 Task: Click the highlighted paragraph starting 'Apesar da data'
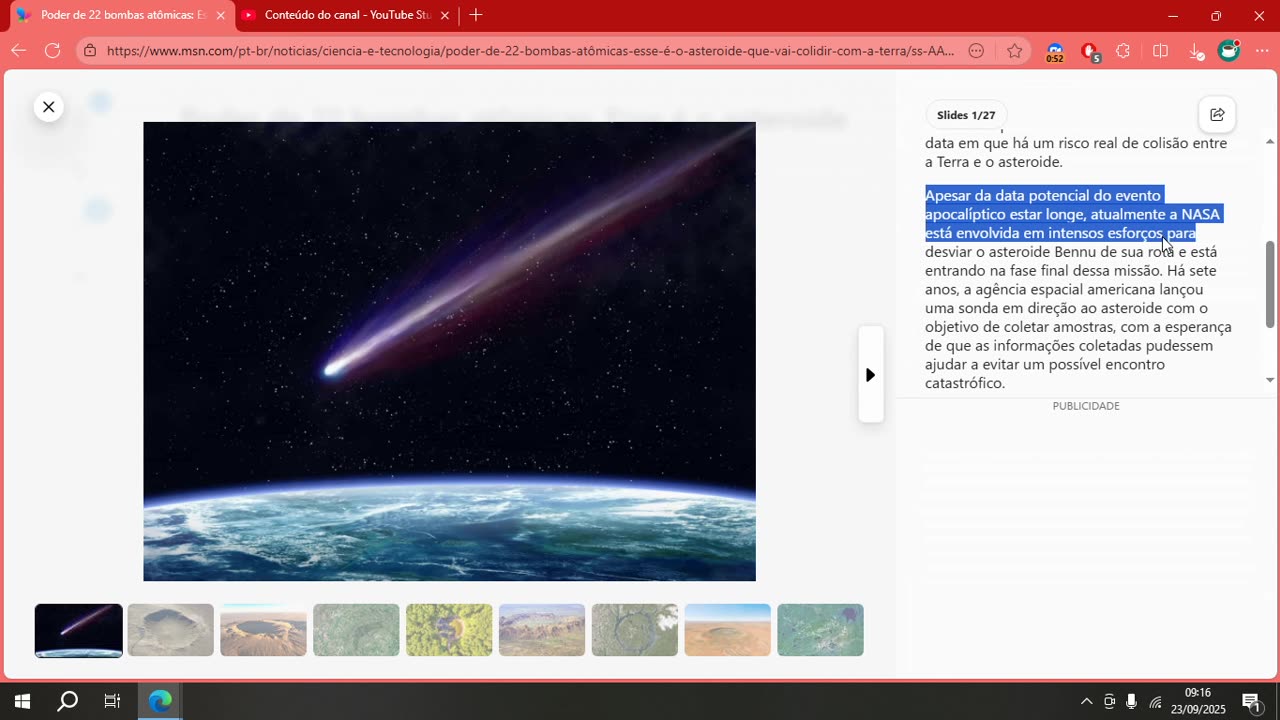coord(1073,214)
